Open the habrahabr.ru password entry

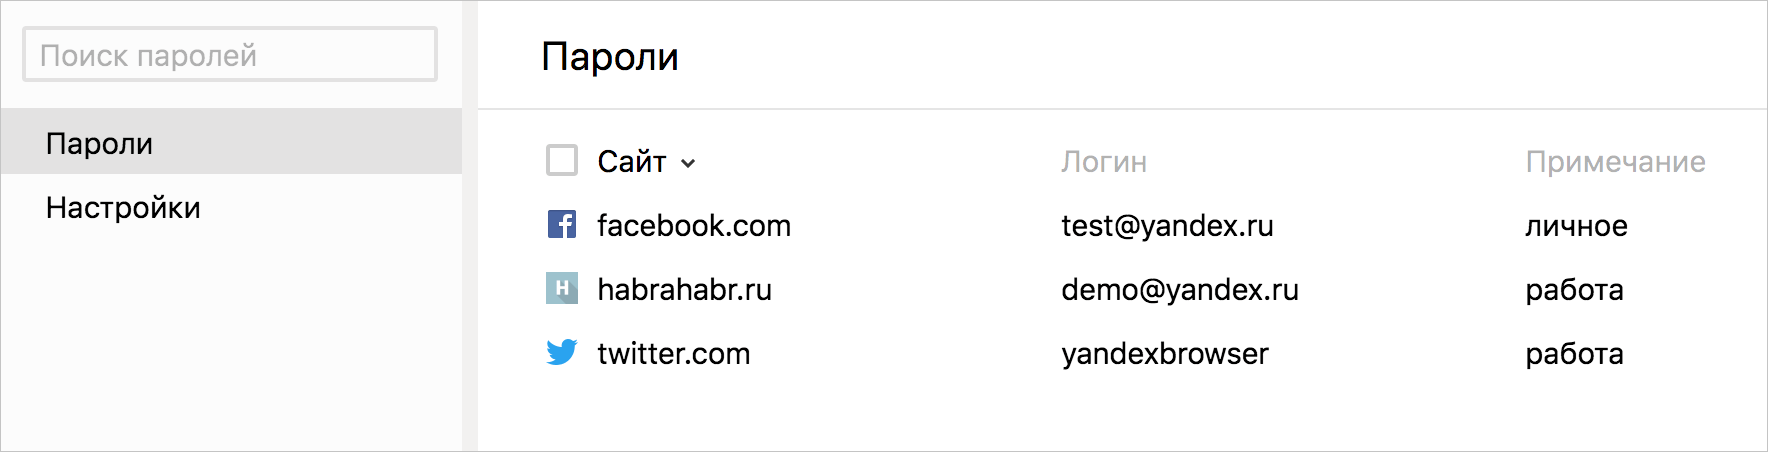click(684, 290)
